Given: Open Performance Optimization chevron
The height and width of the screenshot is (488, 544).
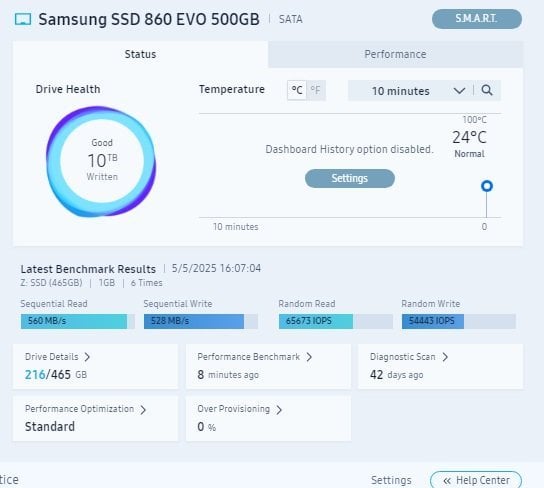Looking at the screenshot, I should click(x=143, y=410).
